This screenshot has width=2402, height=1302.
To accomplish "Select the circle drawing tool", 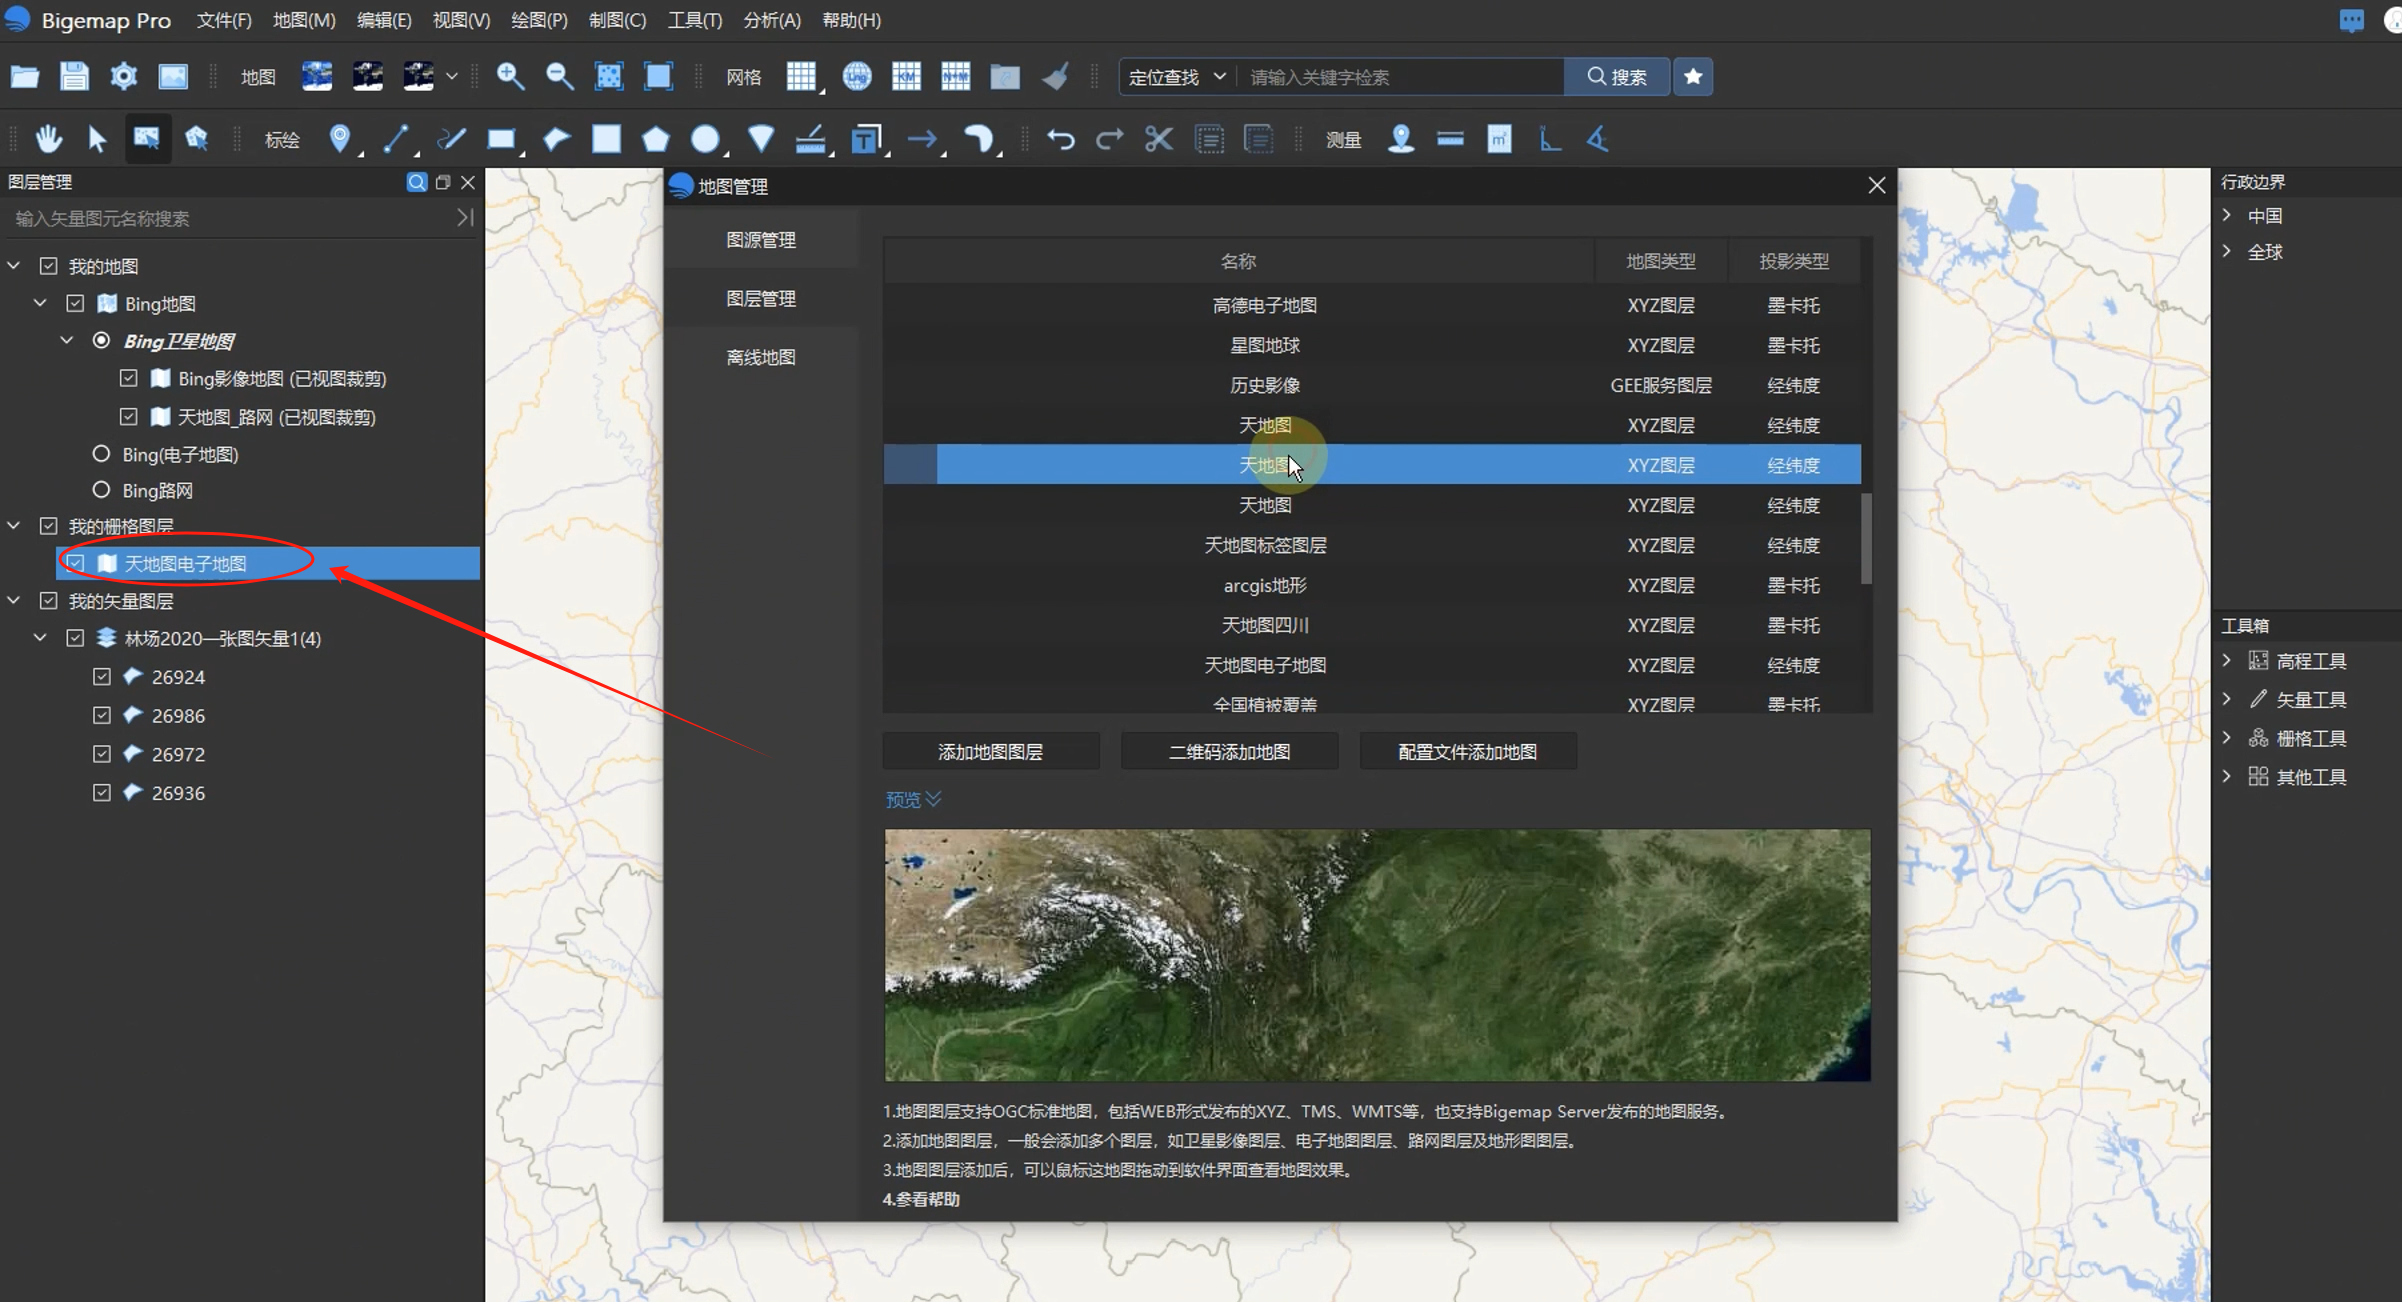I will coord(706,139).
